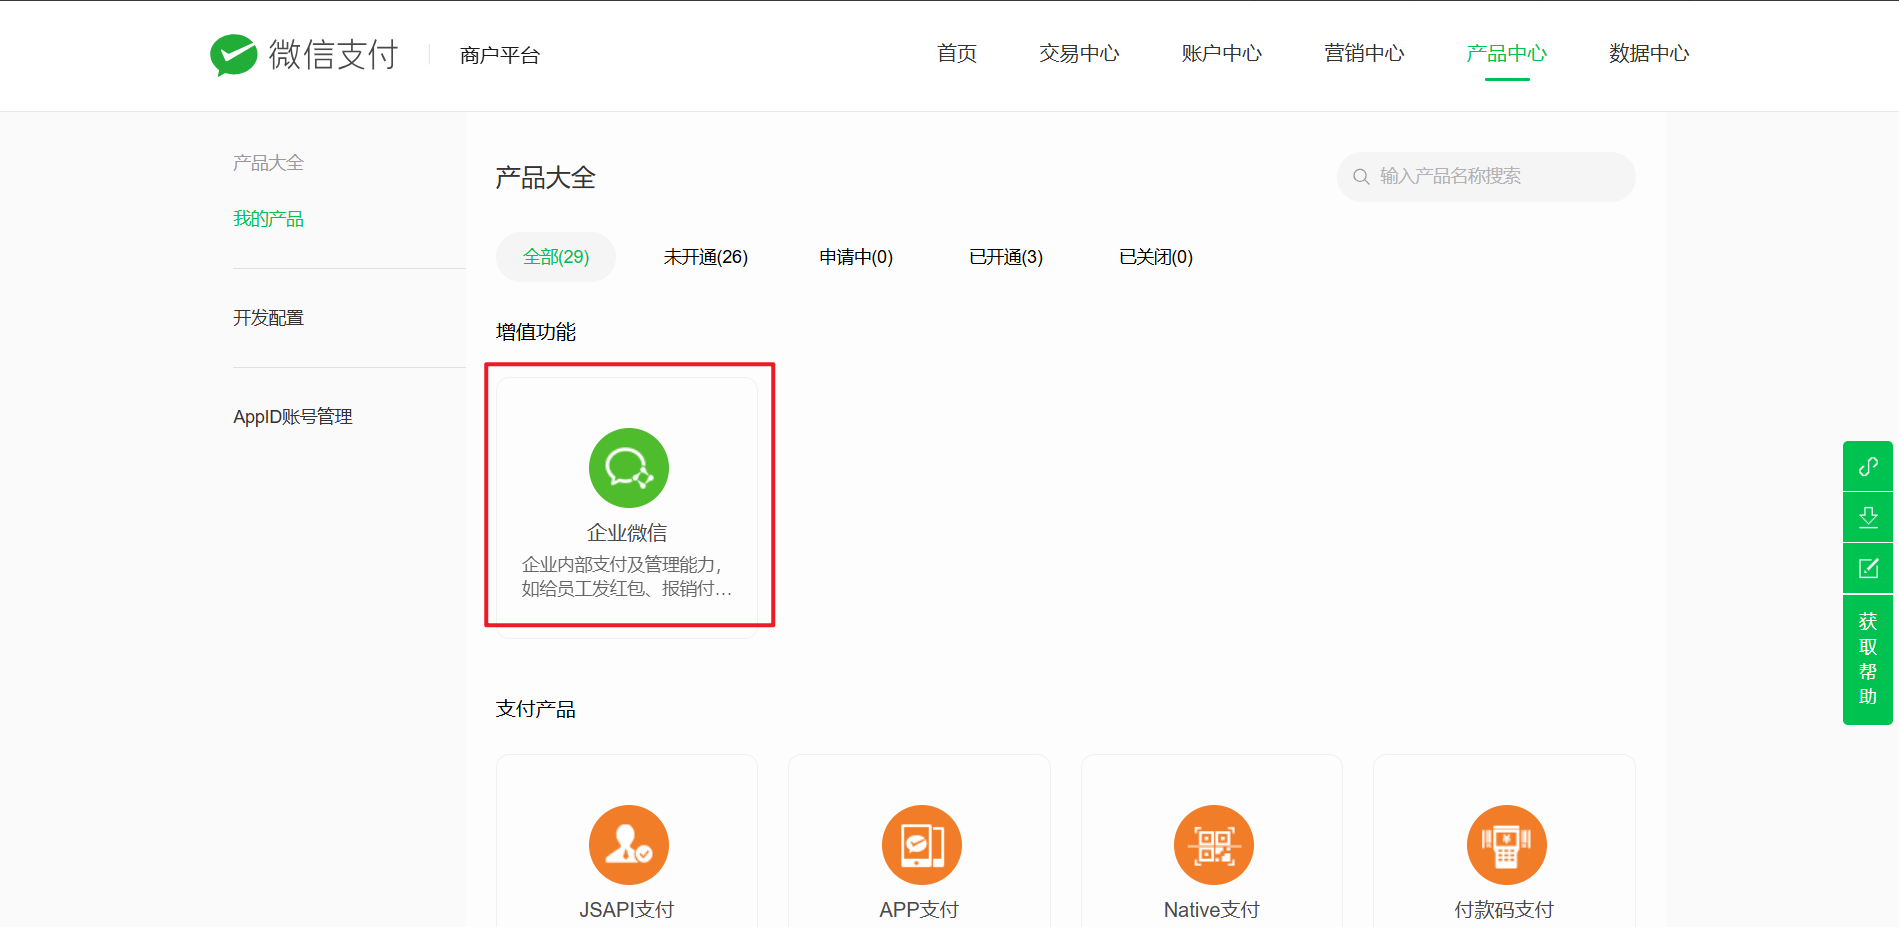Click the 付款码支付 label
The width and height of the screenshot is (1899, 927).
[1504, 910]
